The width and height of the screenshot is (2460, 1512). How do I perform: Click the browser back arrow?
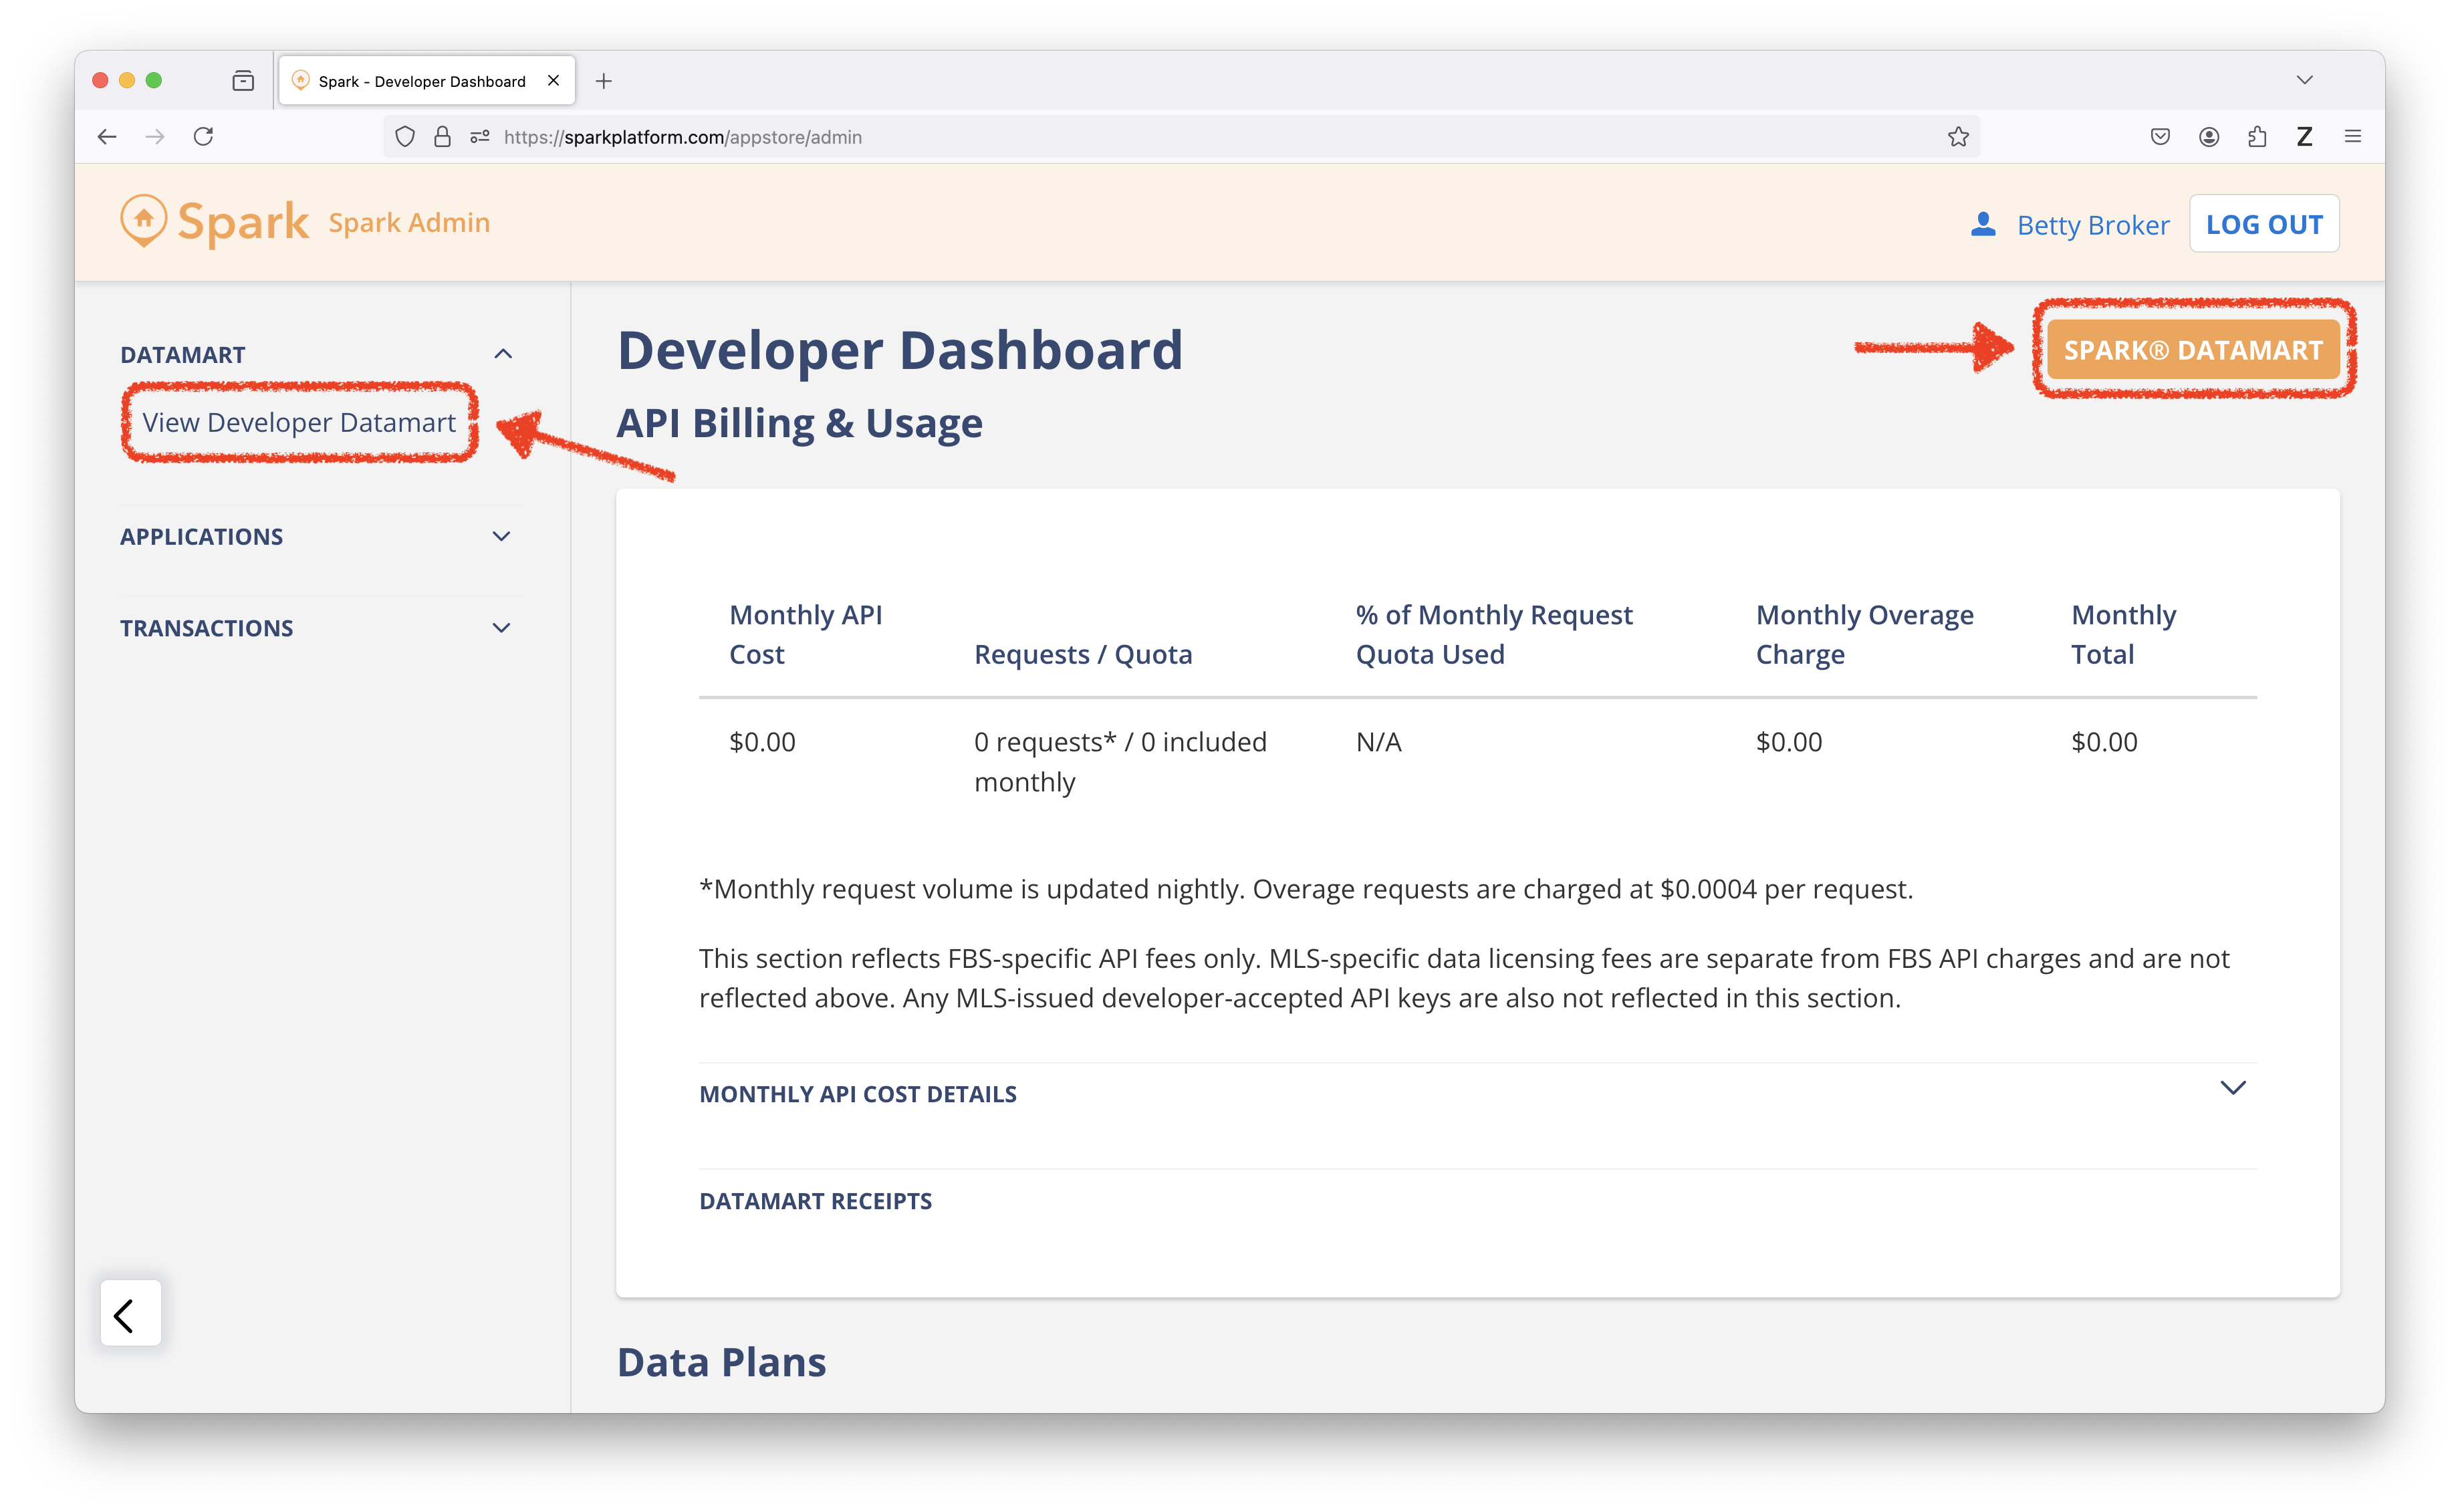tap(107, 137)
